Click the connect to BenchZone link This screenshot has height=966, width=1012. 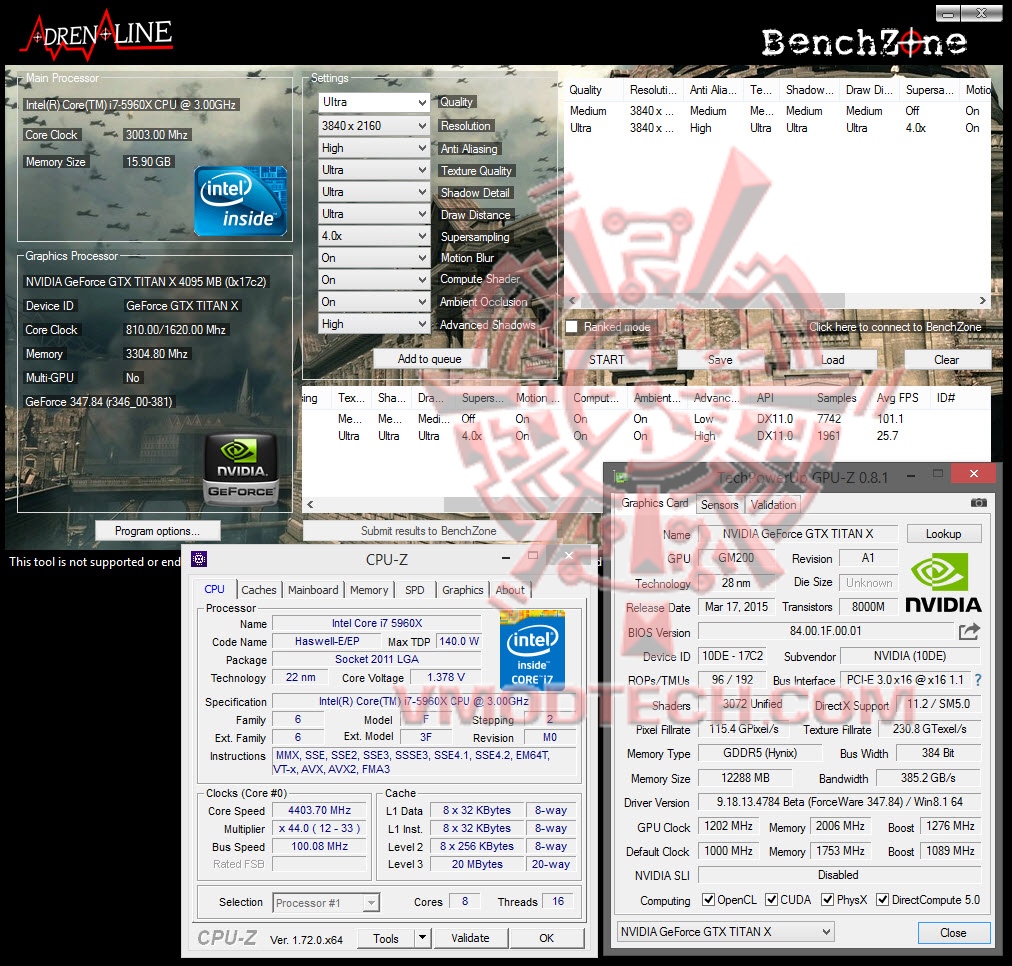(895, 327)
